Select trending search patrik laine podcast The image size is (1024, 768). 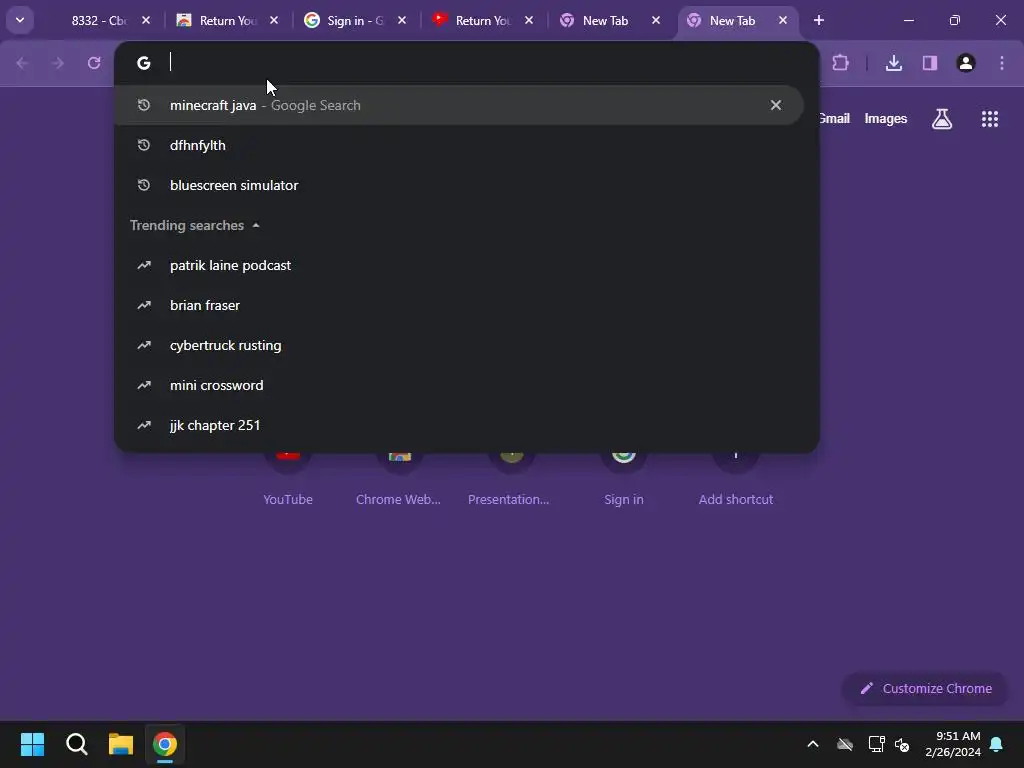458,265
